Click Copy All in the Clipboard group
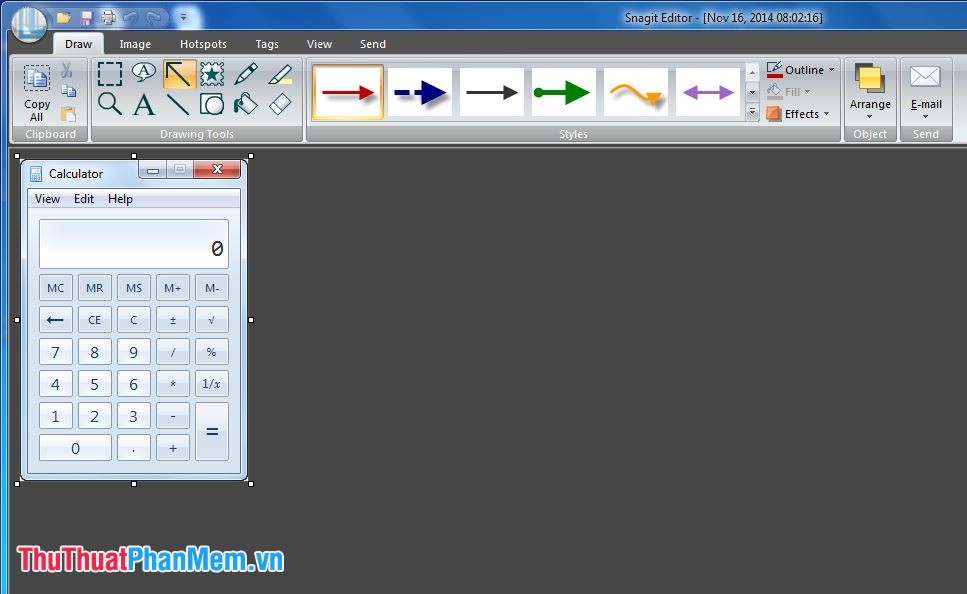 tap(36, 91)
